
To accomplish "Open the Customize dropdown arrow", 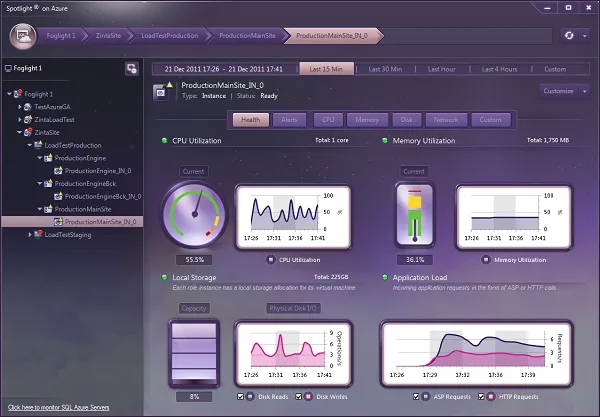I will (x=585, y=91).
